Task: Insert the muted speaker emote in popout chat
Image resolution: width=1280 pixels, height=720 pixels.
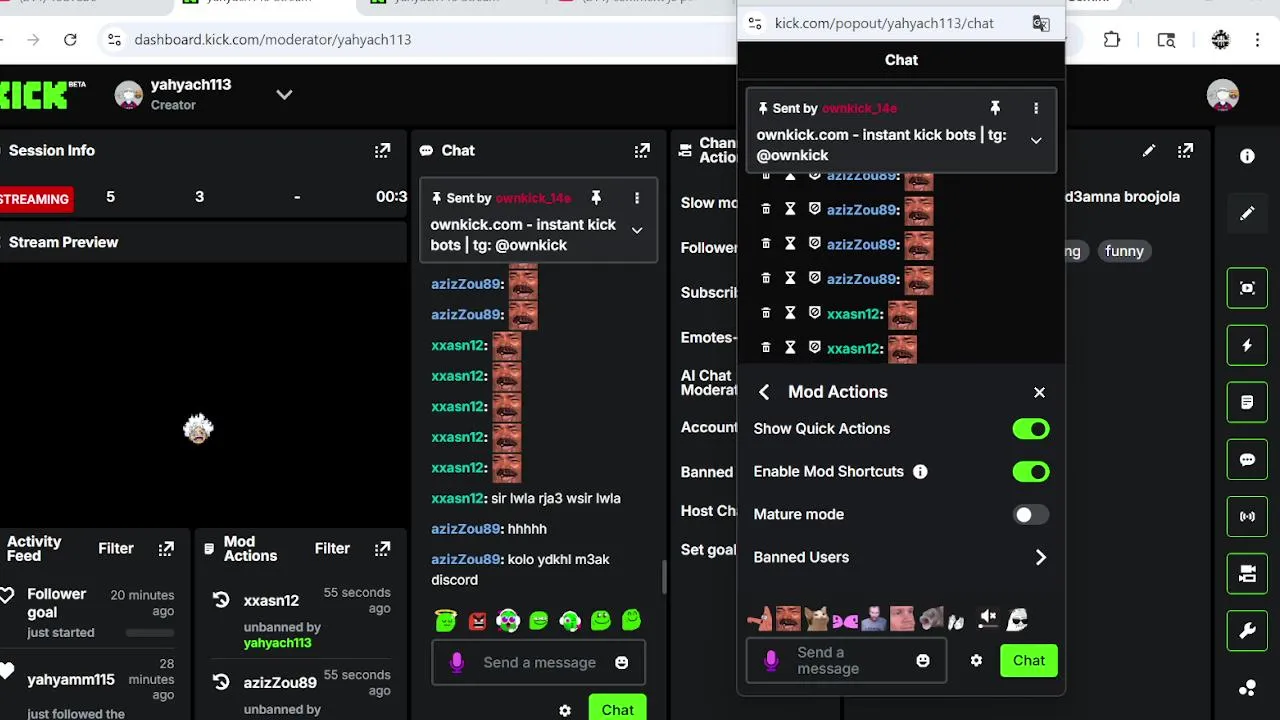Action: tap(988, 619)
